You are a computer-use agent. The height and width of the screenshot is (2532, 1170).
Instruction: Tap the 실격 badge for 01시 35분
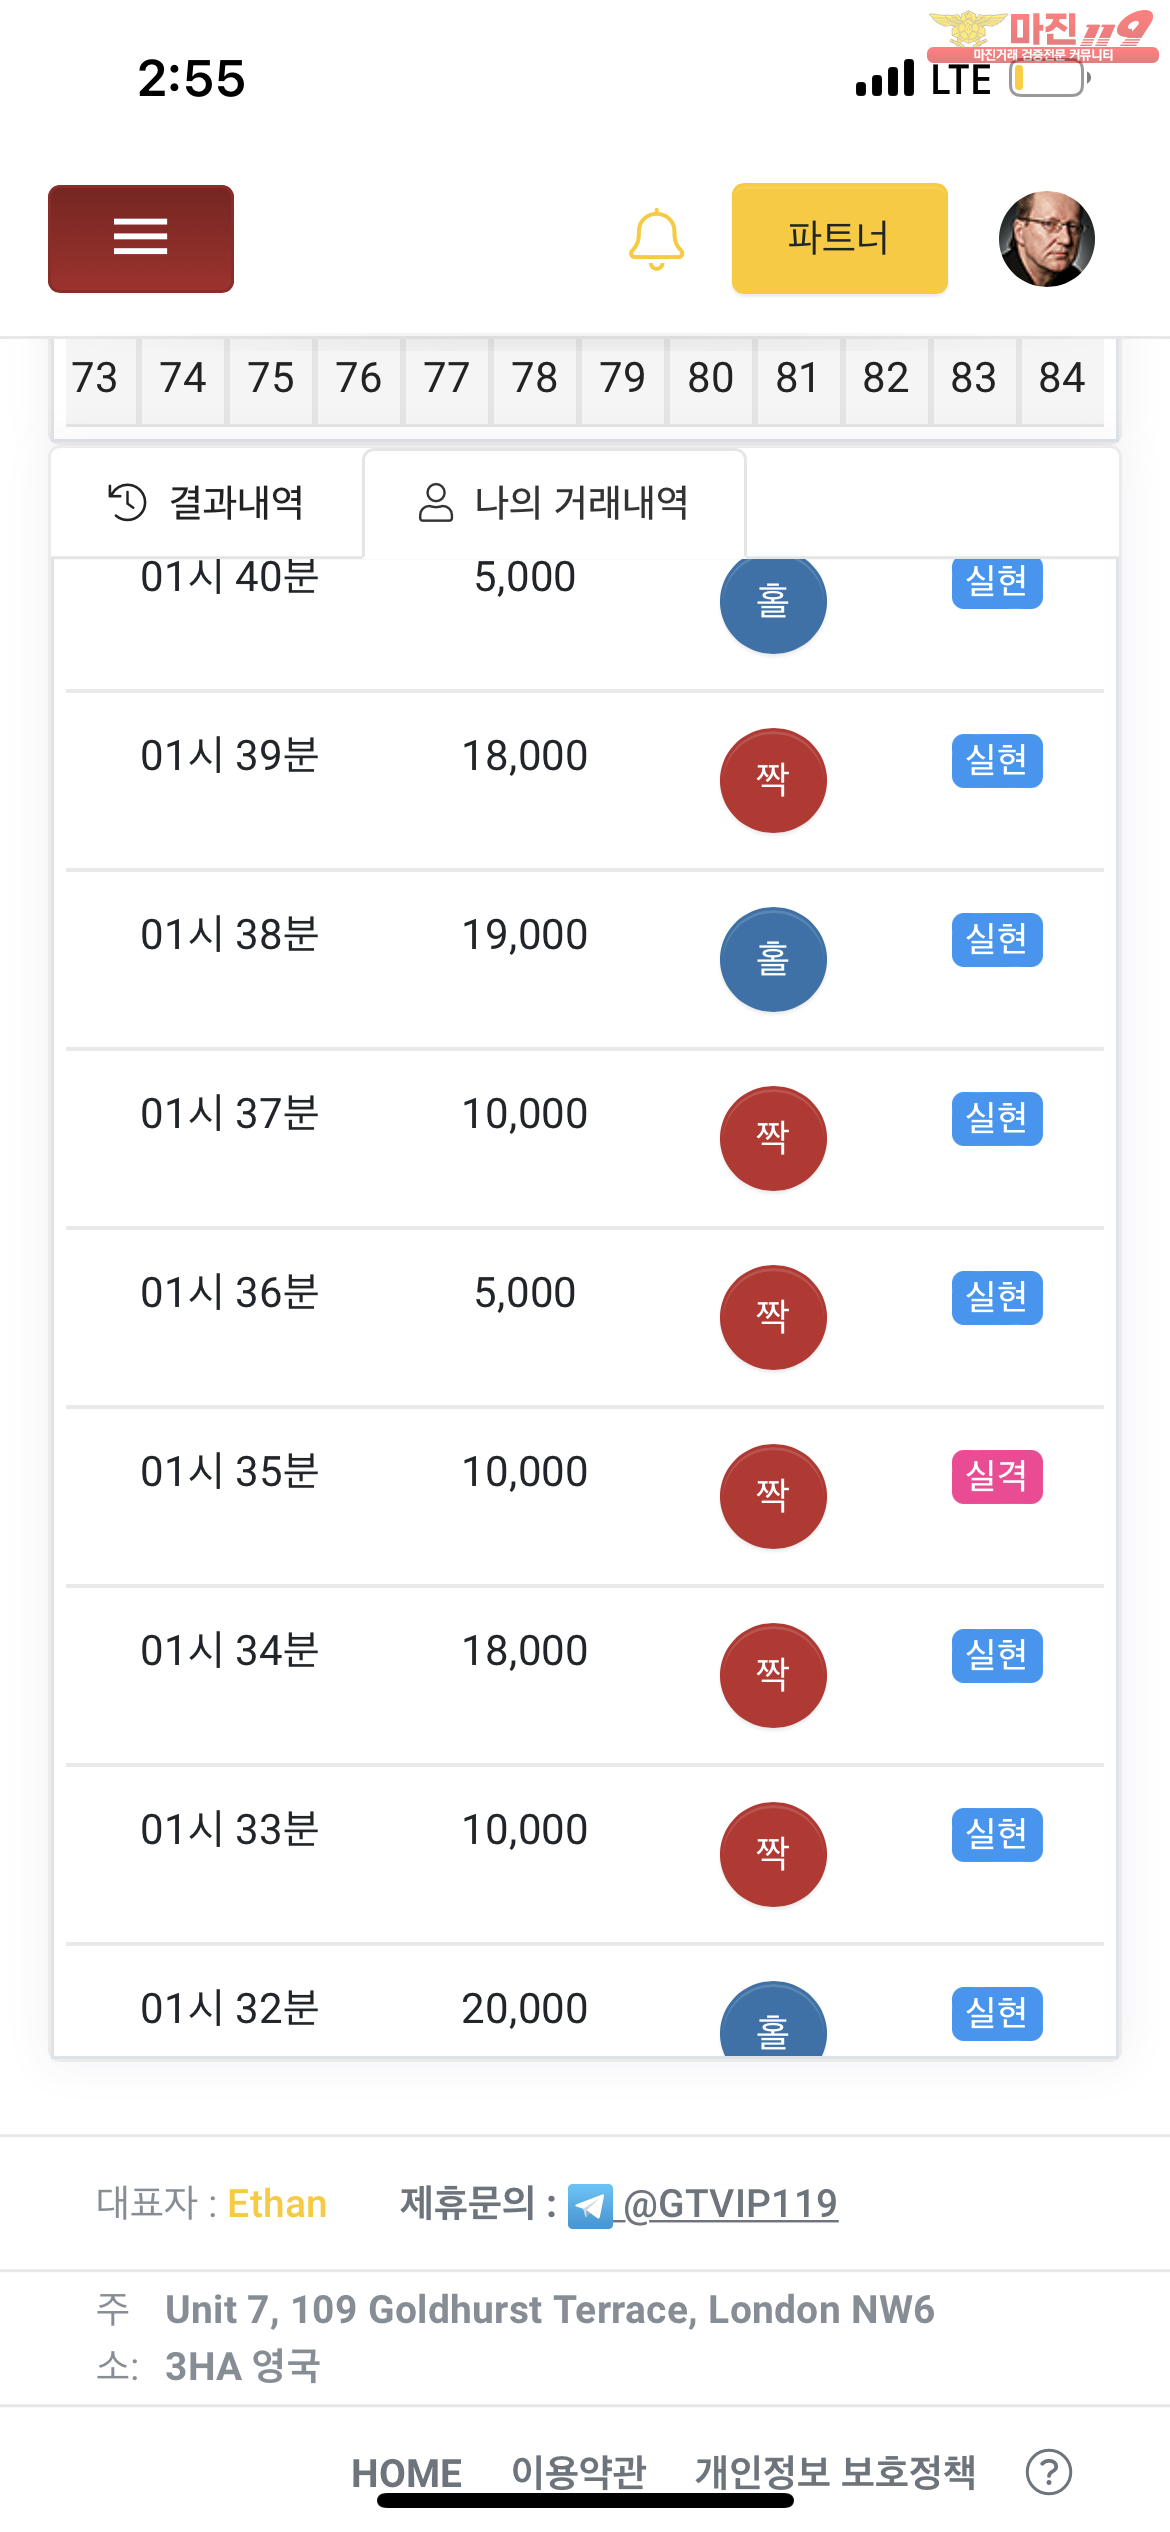(x=996, y=1476)
